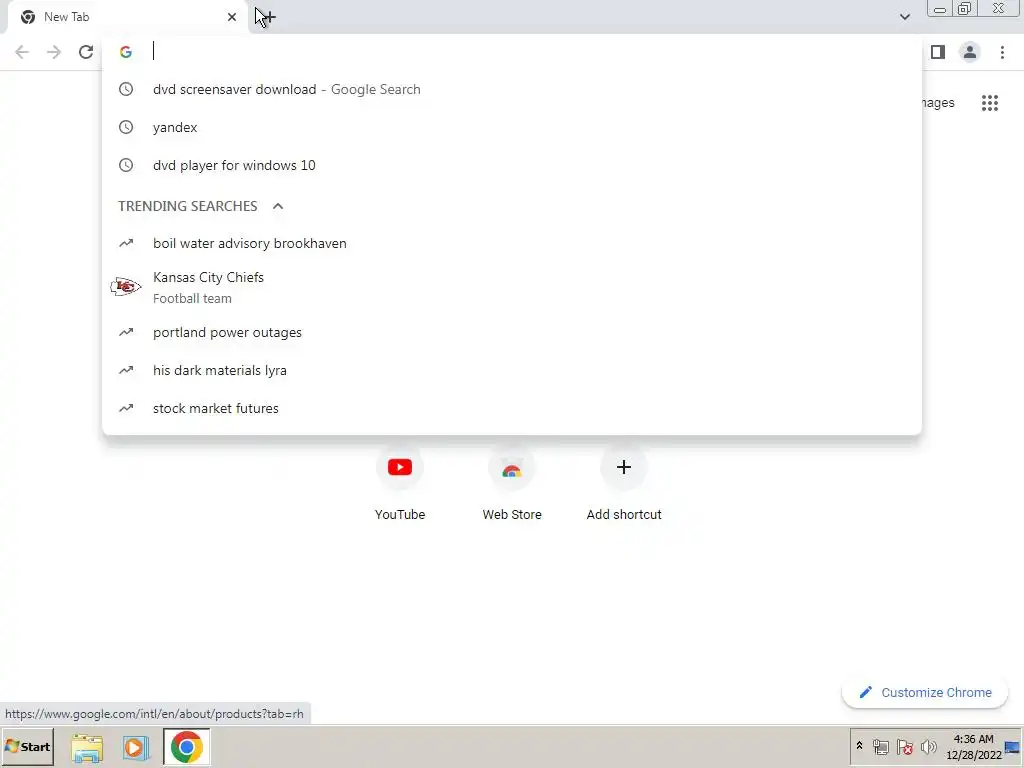Click the 'TRENDING SEARCHES' header text
Image resolution: width=1024 pixels, height=768 pixels.
coord(187,206)
